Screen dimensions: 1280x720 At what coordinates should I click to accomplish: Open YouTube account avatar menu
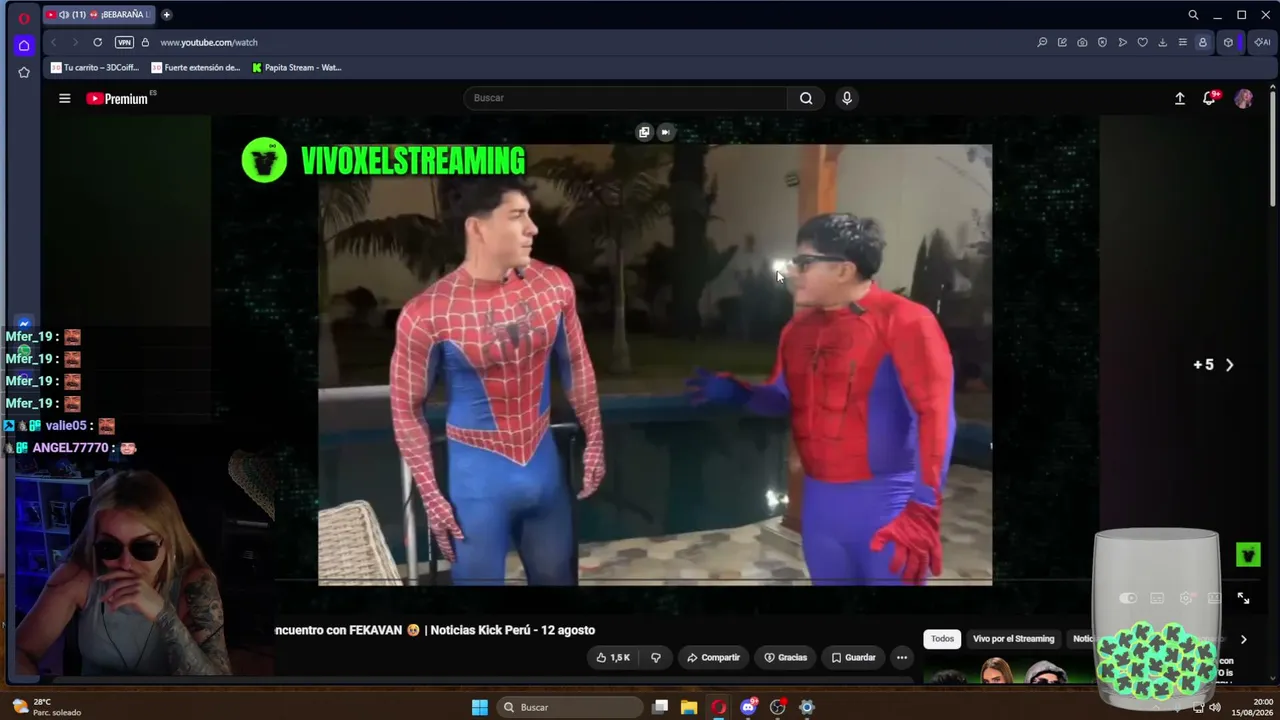[x=1244, y=98]
